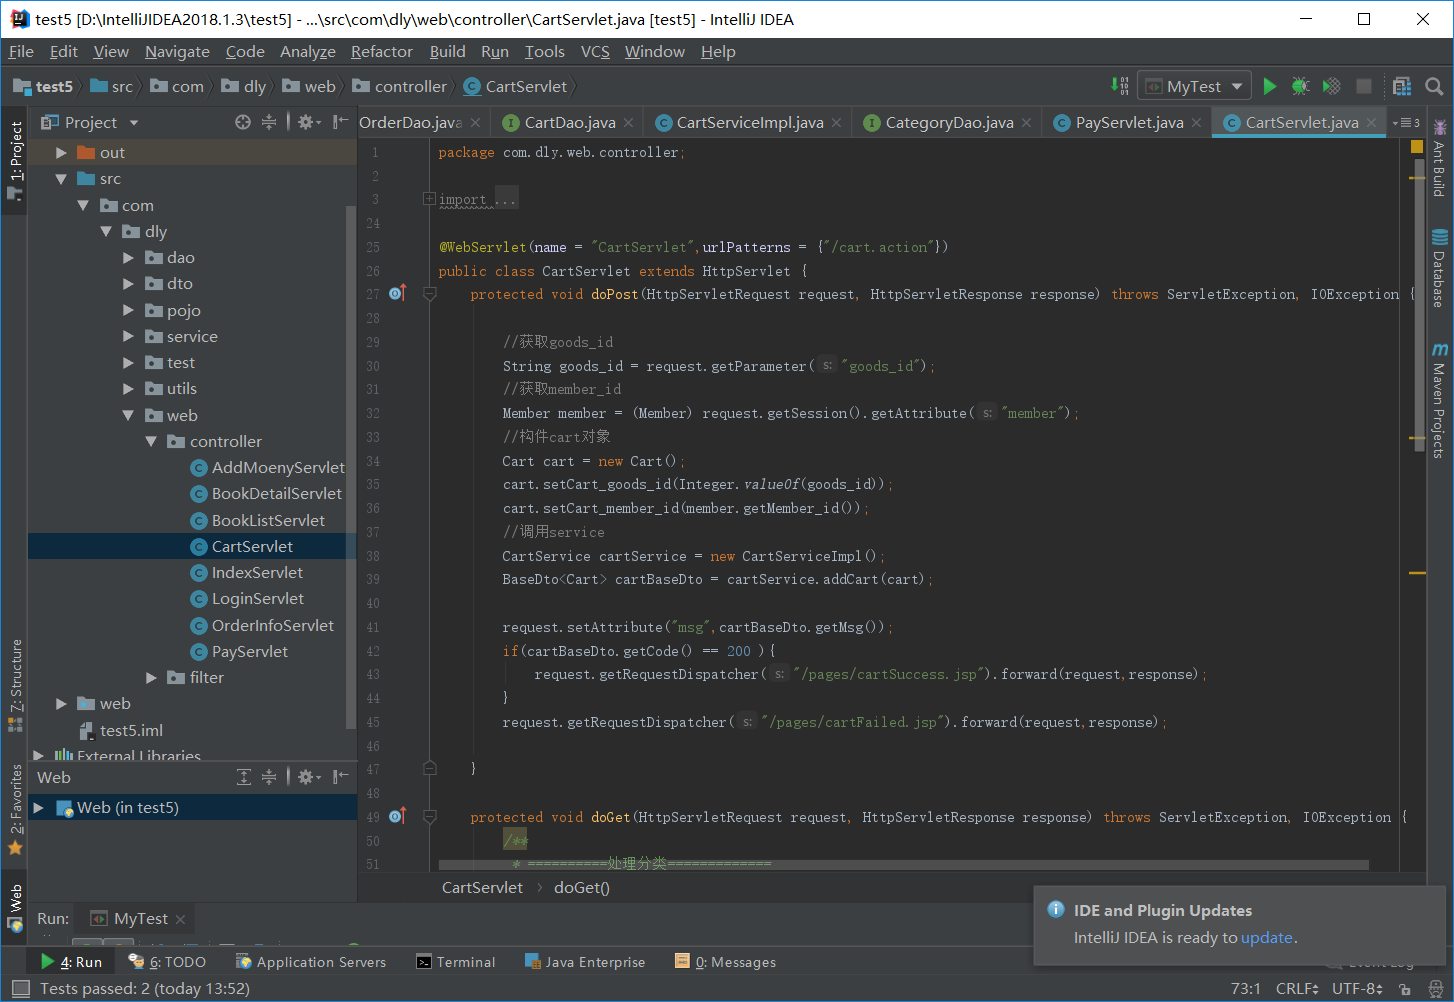1454x1002 pixels.
Task: Start debugging with the Debug bug icon
Action: [1300, 85]
